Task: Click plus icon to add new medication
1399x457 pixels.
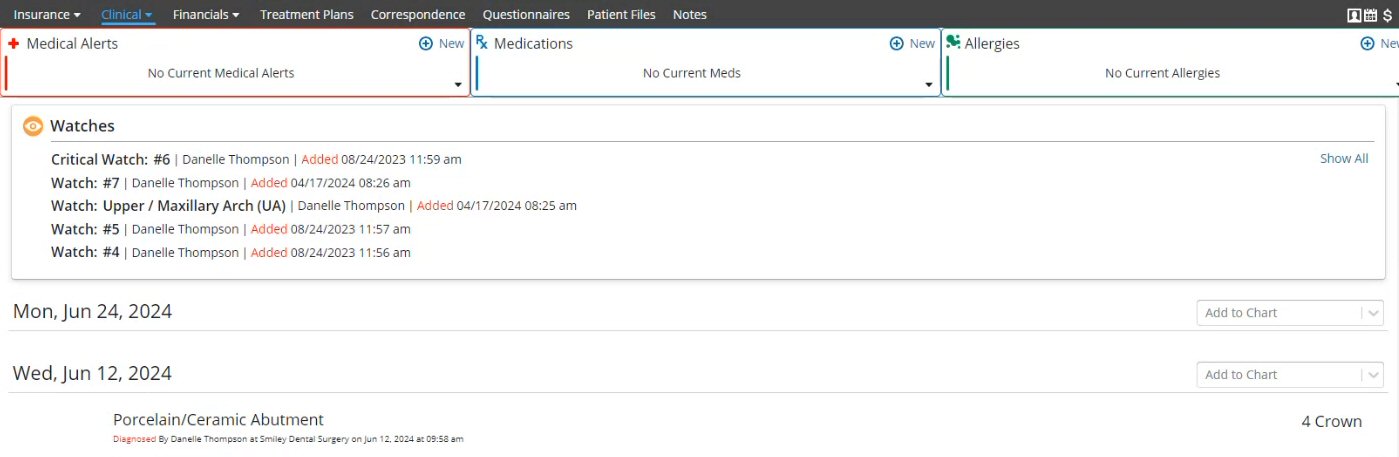Action: click(896, 44)
